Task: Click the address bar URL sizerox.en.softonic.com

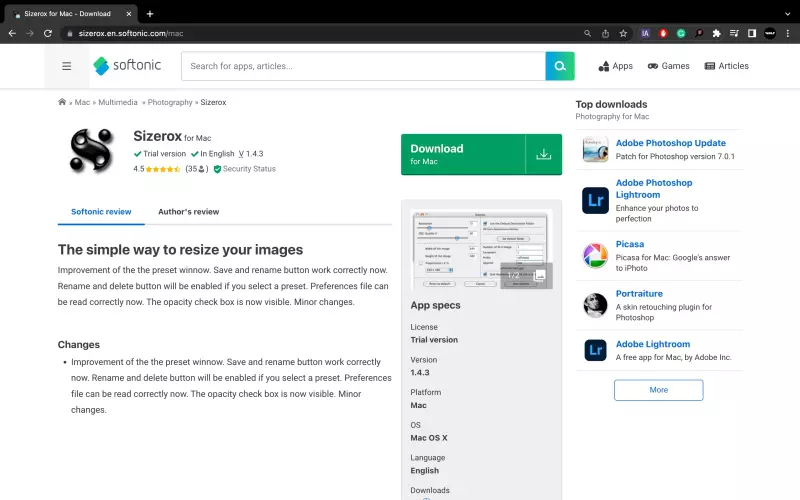Action: tap(131, 33)
